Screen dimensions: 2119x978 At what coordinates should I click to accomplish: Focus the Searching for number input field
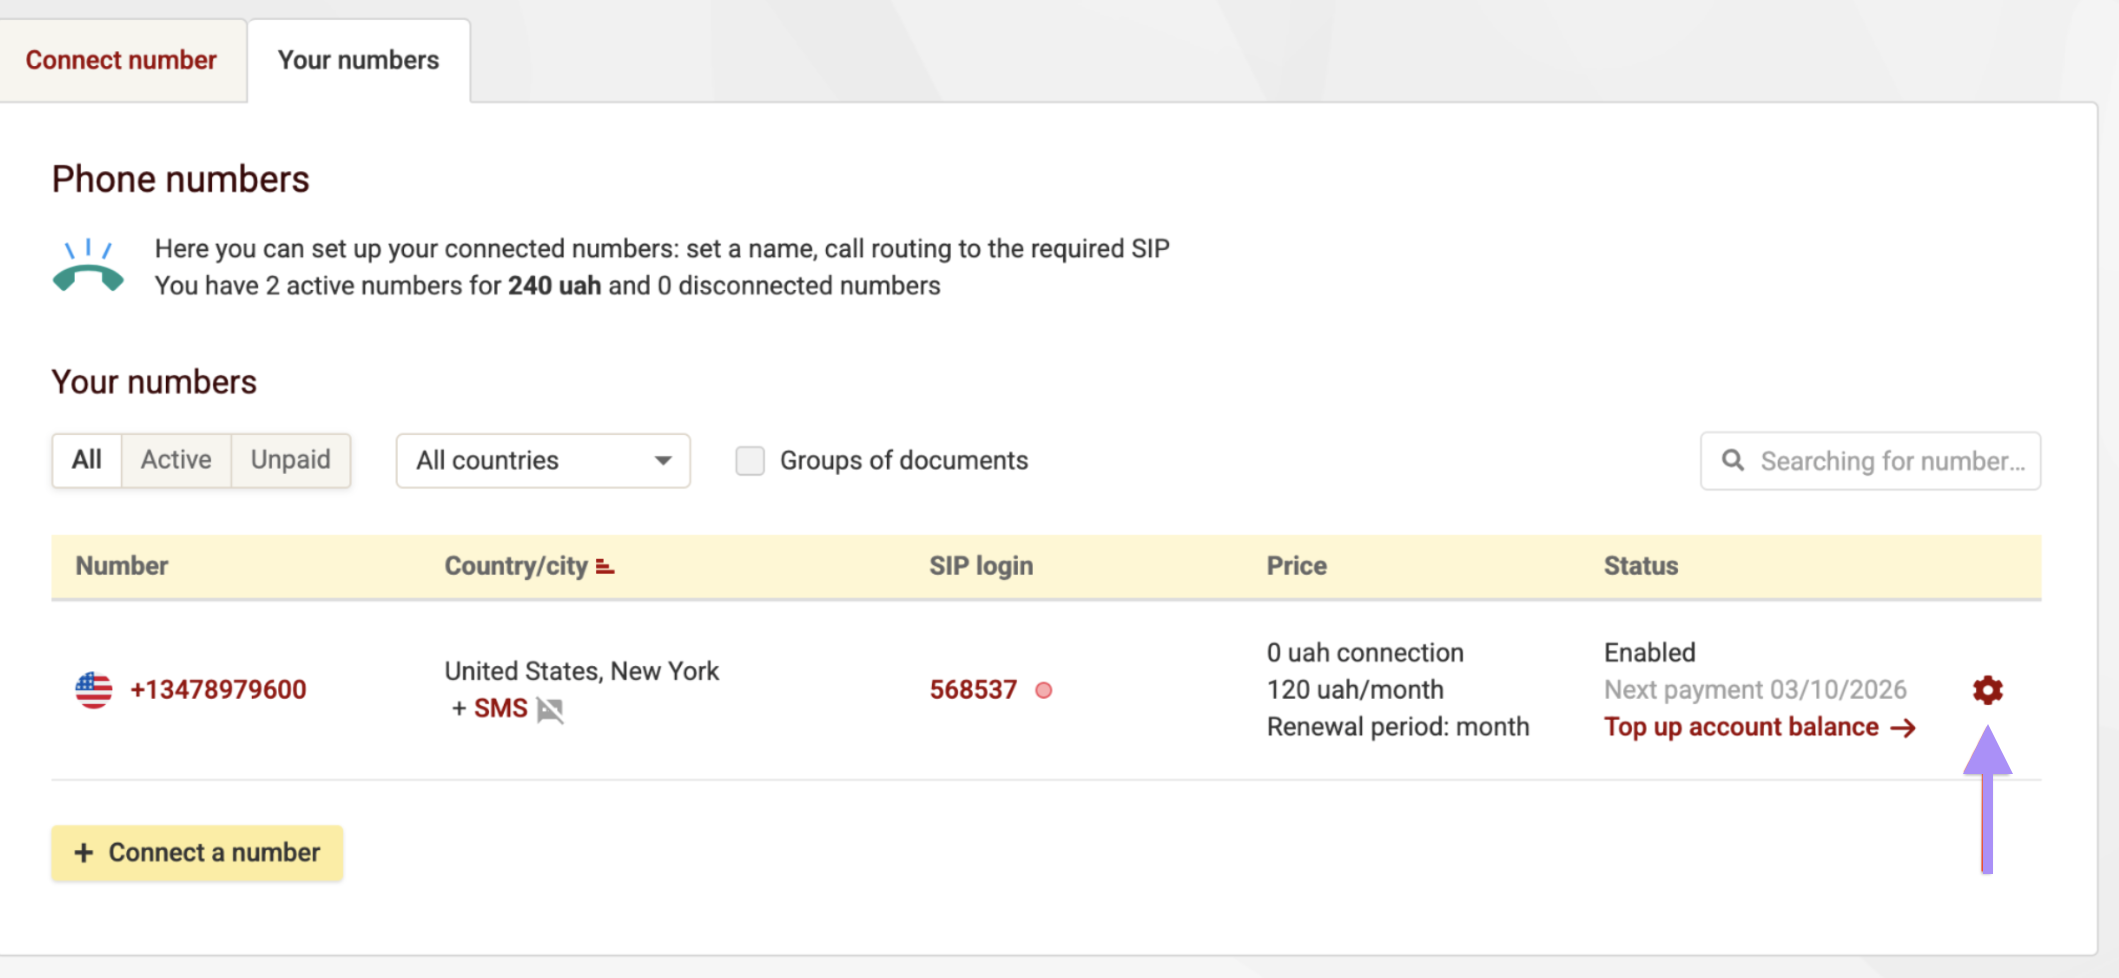1892,461
